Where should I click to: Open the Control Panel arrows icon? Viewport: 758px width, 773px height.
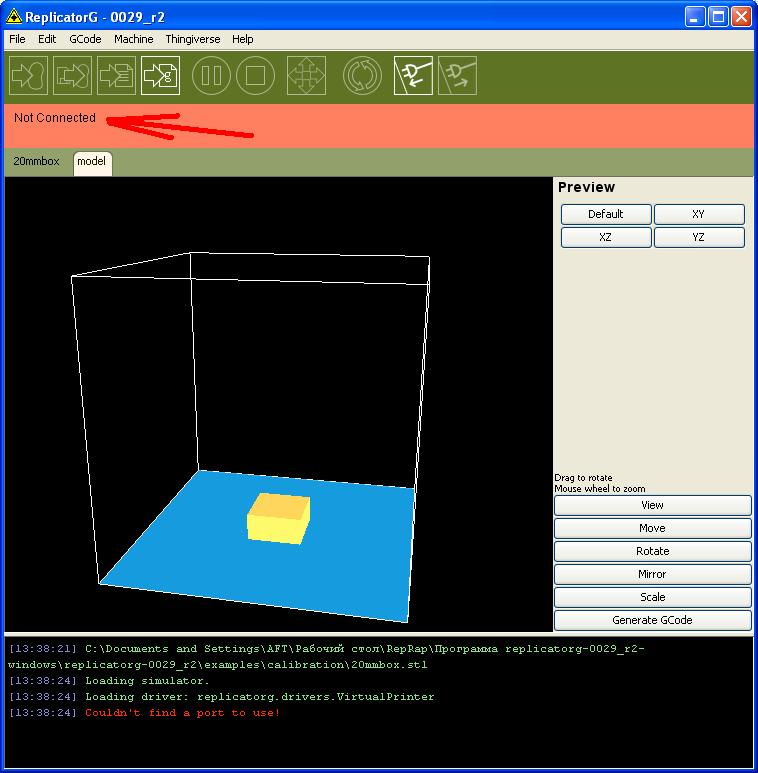(x=306, y=75)
